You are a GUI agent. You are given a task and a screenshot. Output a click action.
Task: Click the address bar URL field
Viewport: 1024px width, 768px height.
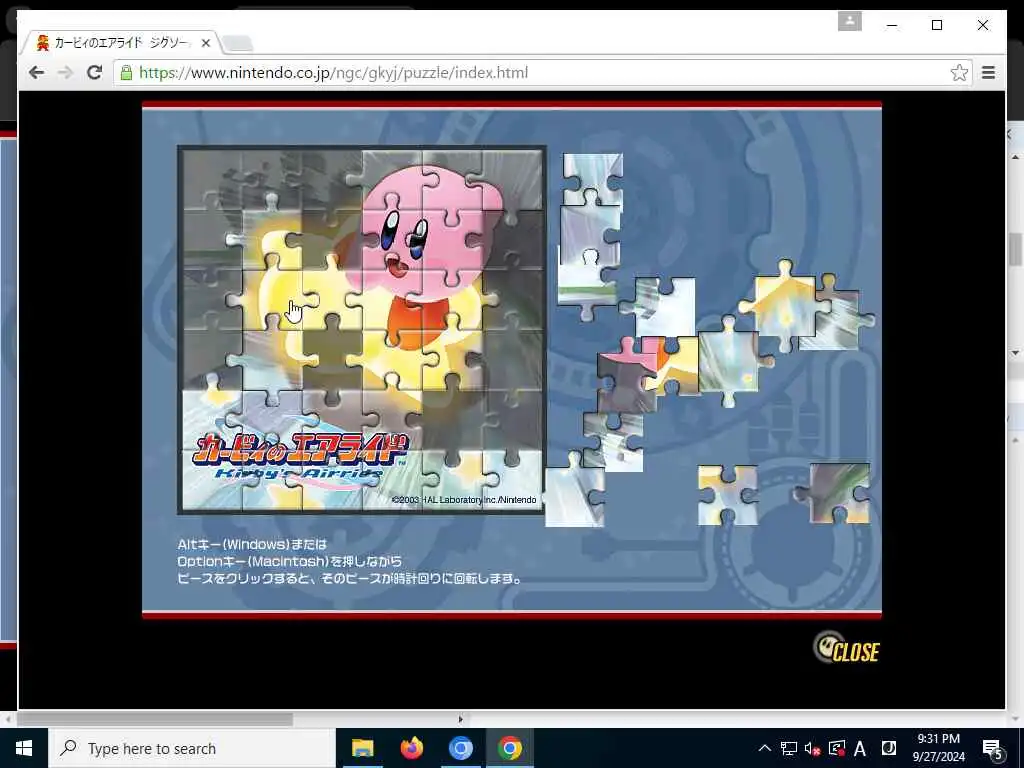542,72
